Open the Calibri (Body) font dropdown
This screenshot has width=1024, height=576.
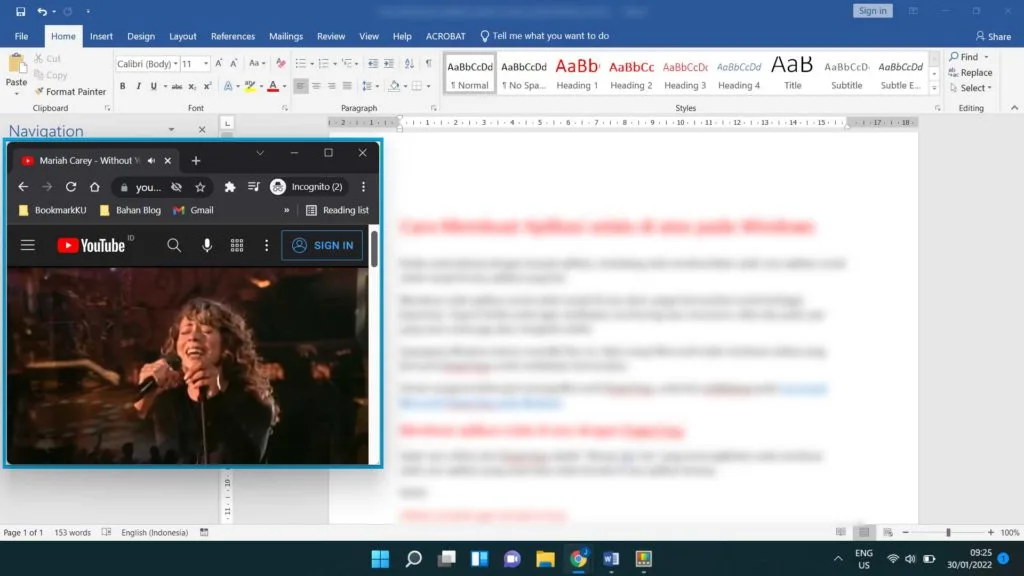176,64
